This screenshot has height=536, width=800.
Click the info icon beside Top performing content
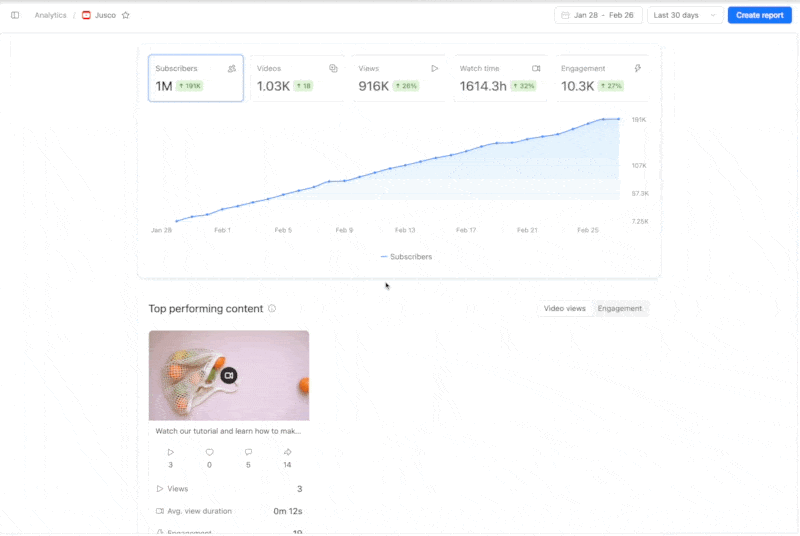tap(272, 309)
